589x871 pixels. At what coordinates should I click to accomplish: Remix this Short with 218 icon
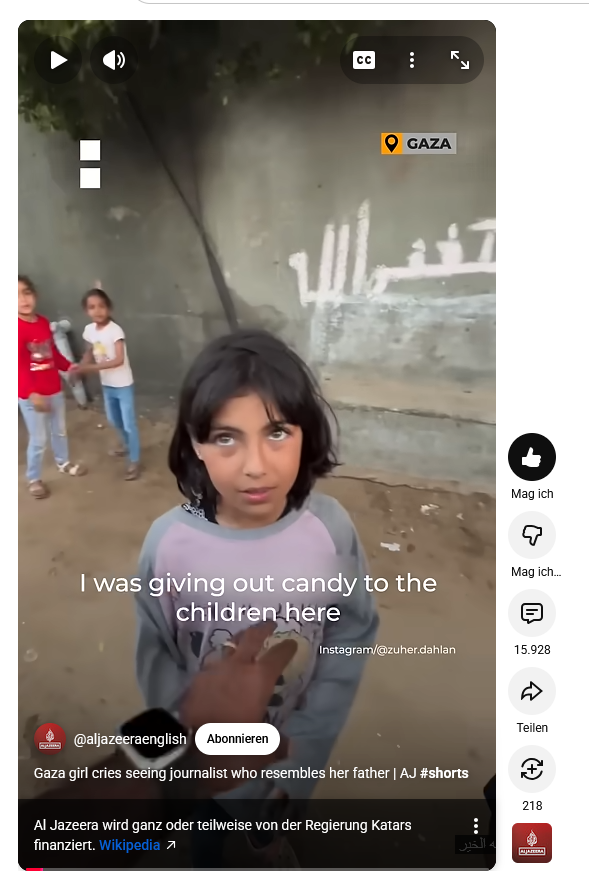[532, 769]
